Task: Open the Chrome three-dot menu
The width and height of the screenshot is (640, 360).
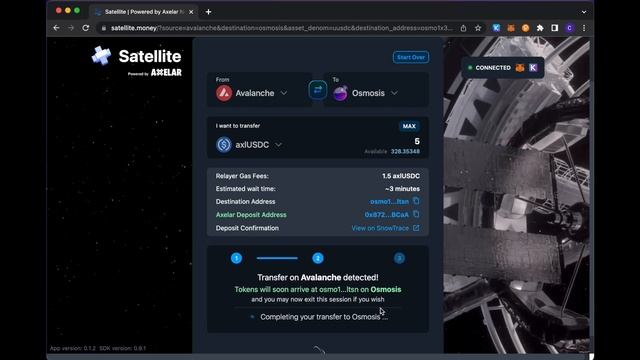Action: point(584,28)
